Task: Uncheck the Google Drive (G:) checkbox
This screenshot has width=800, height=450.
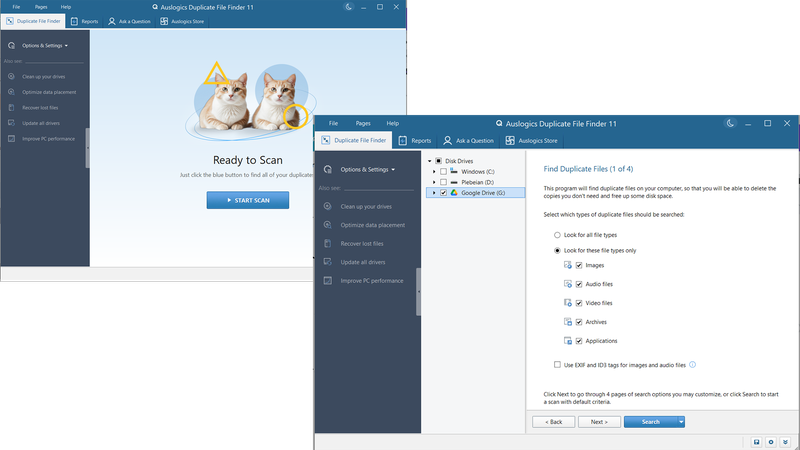Action: [x=443, y=193]
